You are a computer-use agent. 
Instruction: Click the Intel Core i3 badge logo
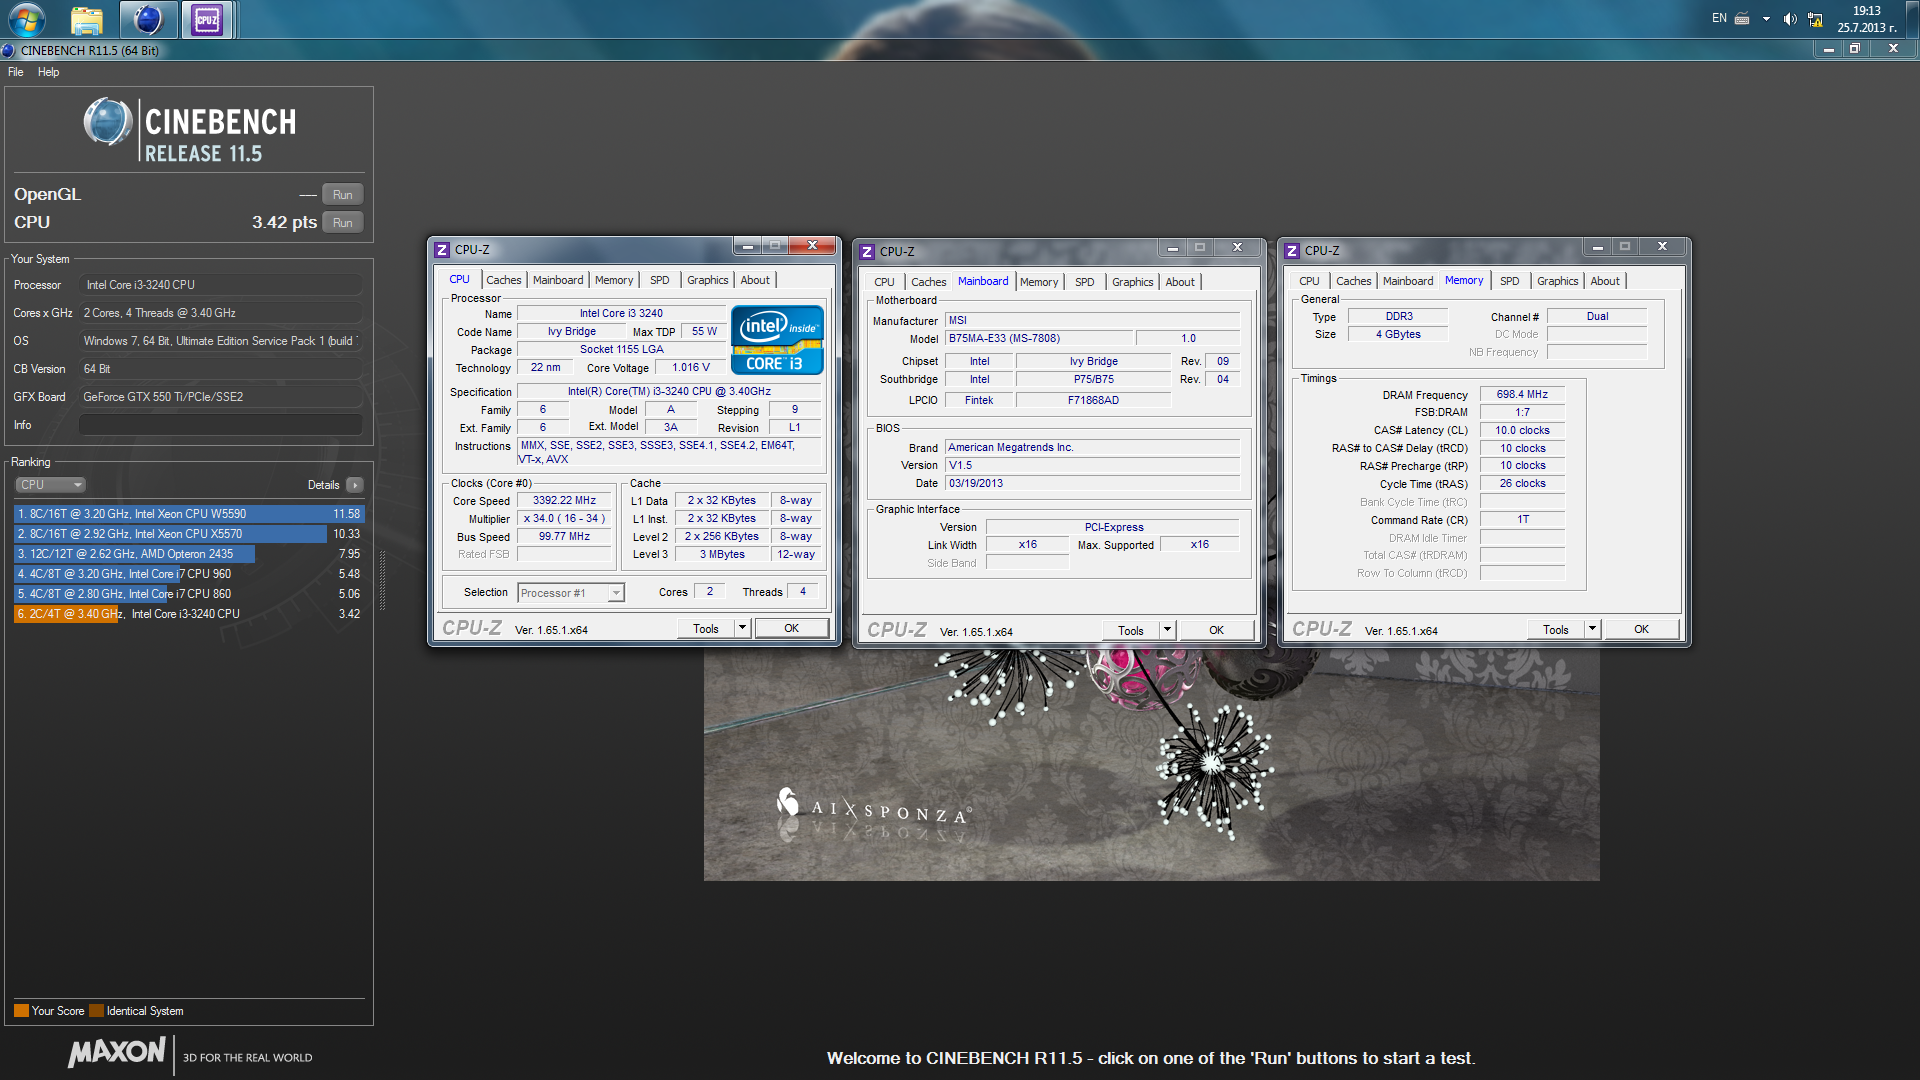[x=777, y=340]
